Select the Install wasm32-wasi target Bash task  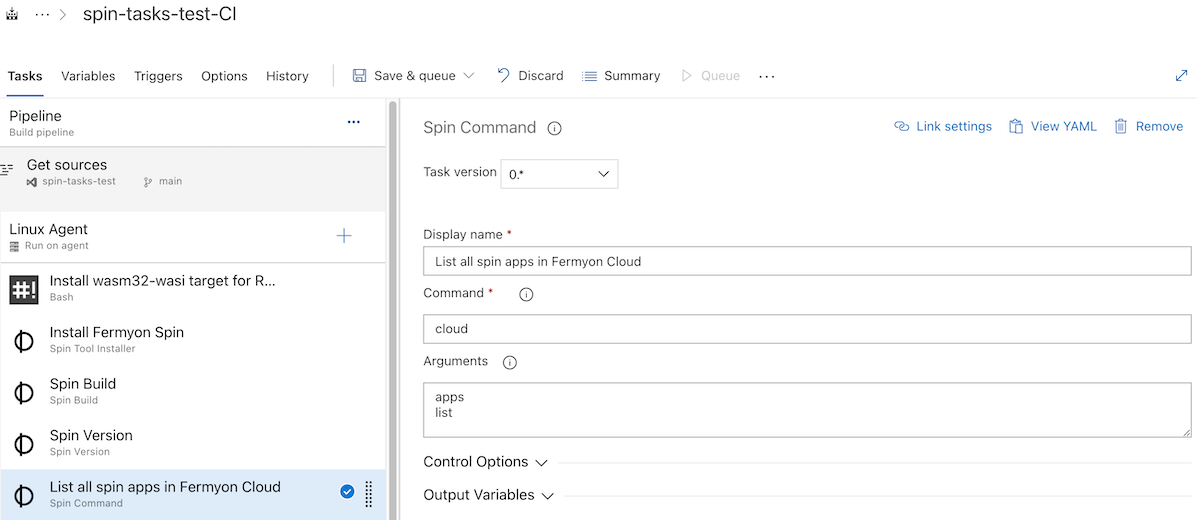pyautogui.click(x=193, y=289)
